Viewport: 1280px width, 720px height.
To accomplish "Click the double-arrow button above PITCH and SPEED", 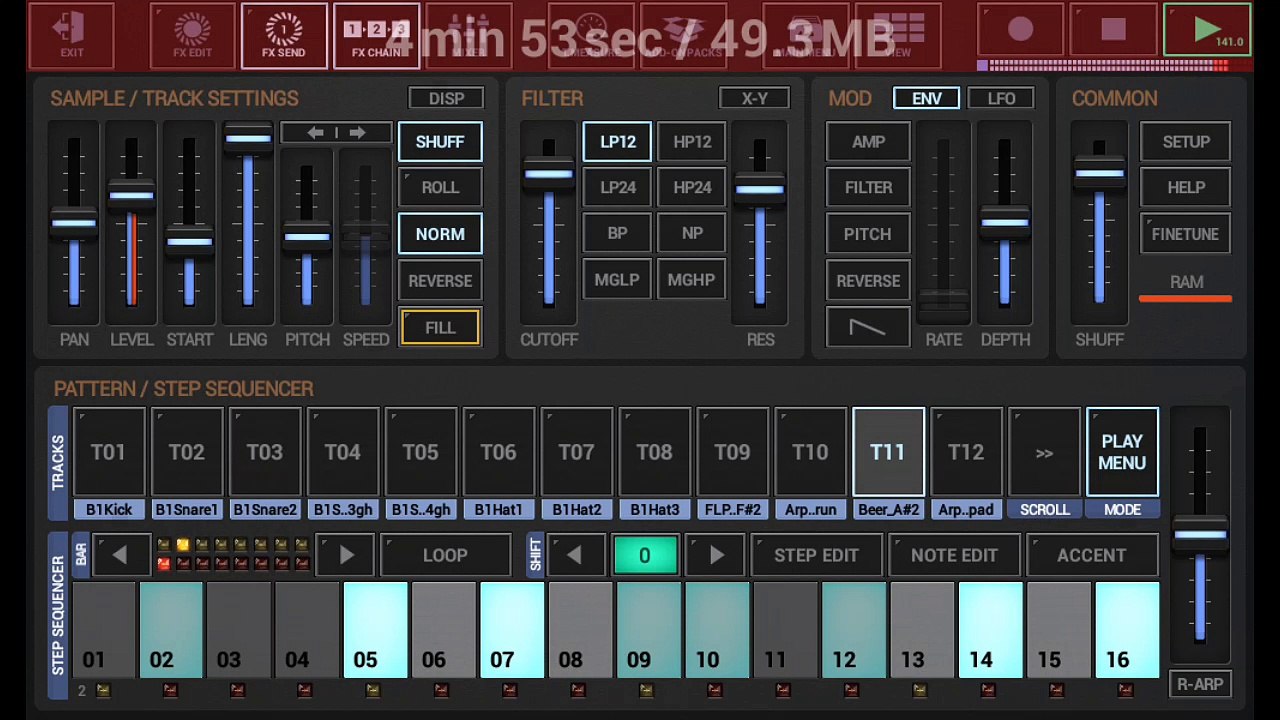I will click(336, 133).
